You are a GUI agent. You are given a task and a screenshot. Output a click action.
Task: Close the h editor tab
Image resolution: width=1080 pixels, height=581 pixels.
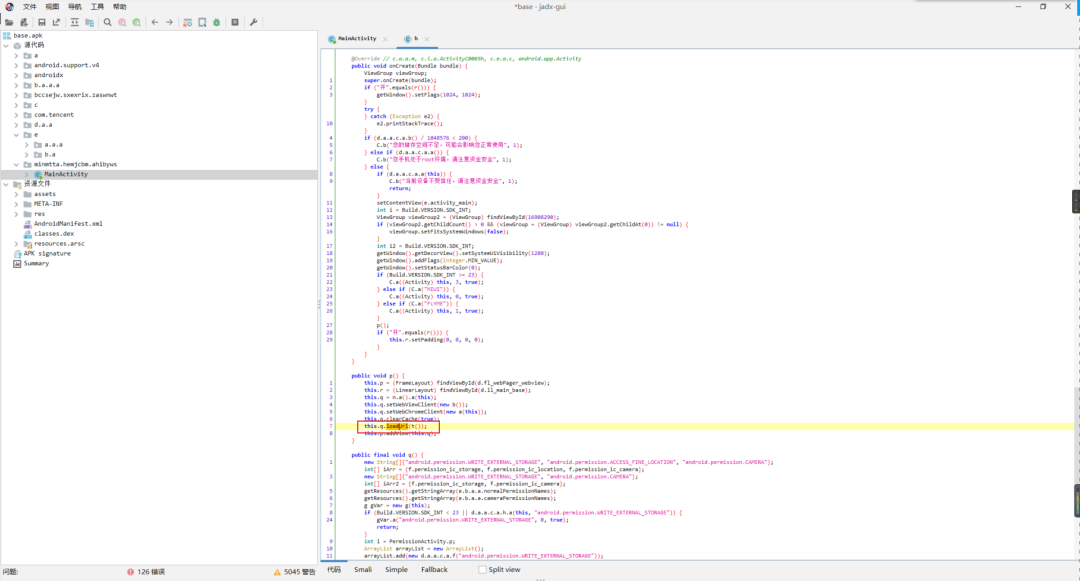point(426,39)
